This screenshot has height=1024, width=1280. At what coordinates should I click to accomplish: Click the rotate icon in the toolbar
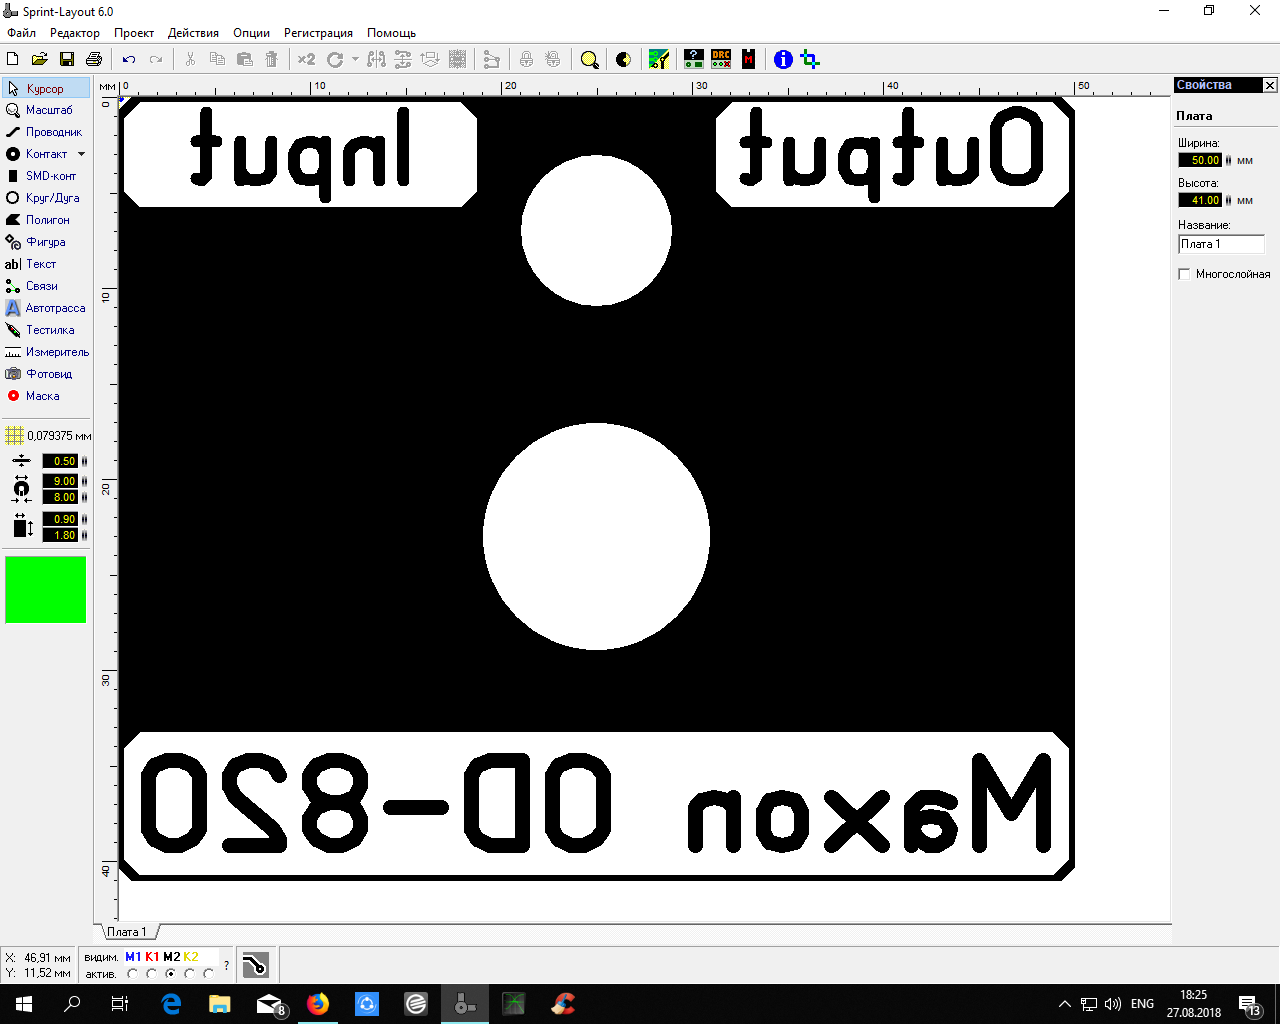point(335,60)
